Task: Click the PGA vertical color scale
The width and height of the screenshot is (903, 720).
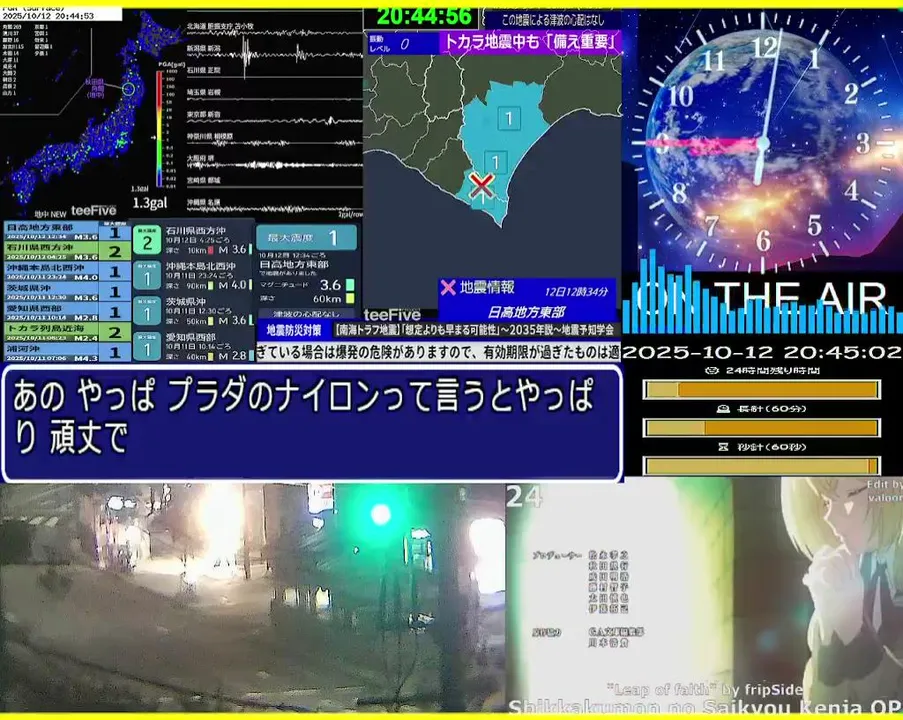Action: point(159,128)
